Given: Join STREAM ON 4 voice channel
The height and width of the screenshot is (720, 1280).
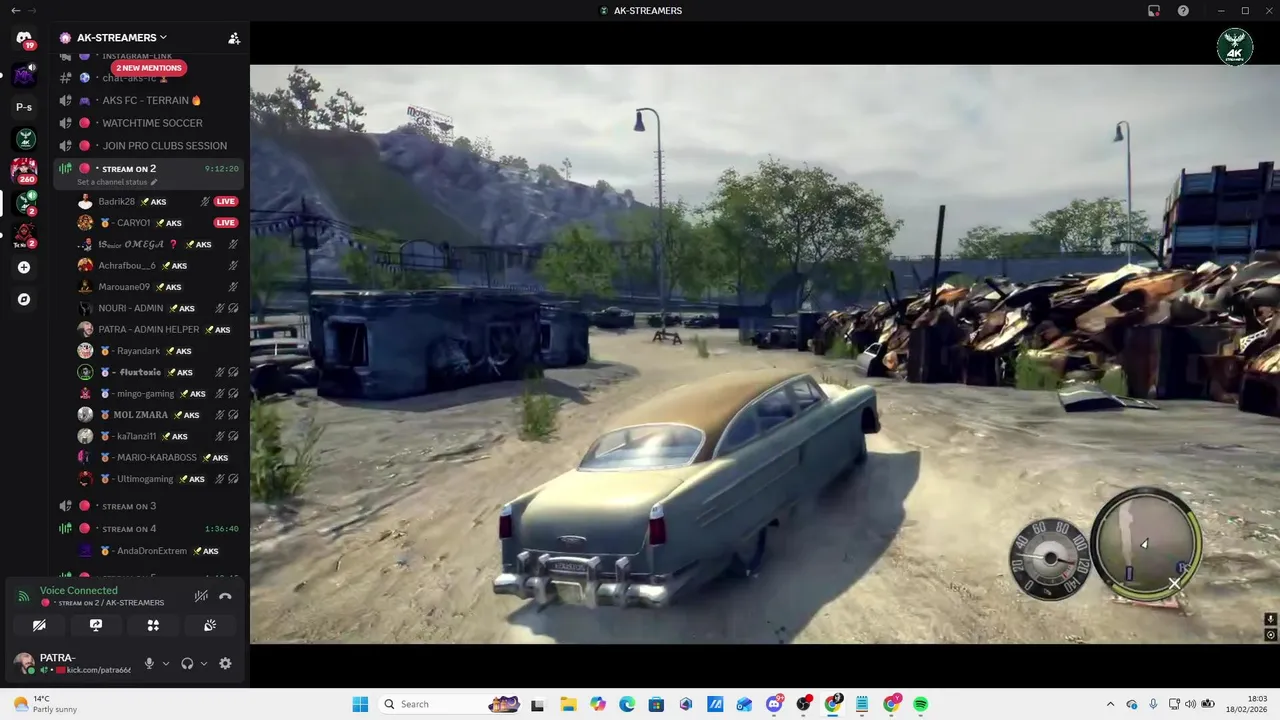Looking at the screenshot, I should 150,529.
